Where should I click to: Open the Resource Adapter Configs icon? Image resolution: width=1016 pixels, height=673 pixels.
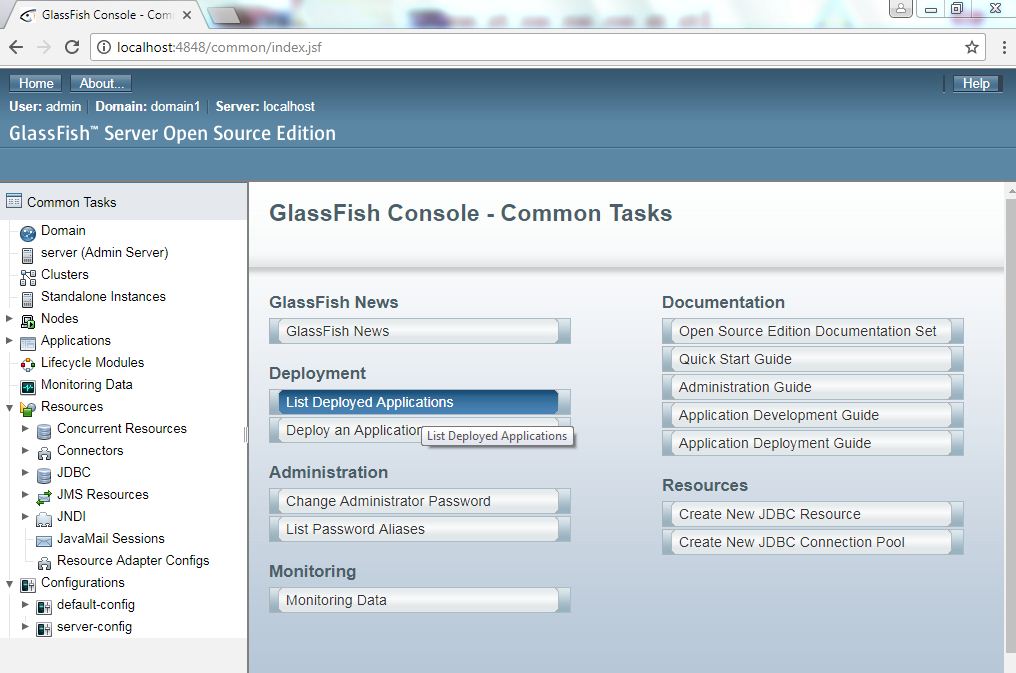click(x=44, y=560)
